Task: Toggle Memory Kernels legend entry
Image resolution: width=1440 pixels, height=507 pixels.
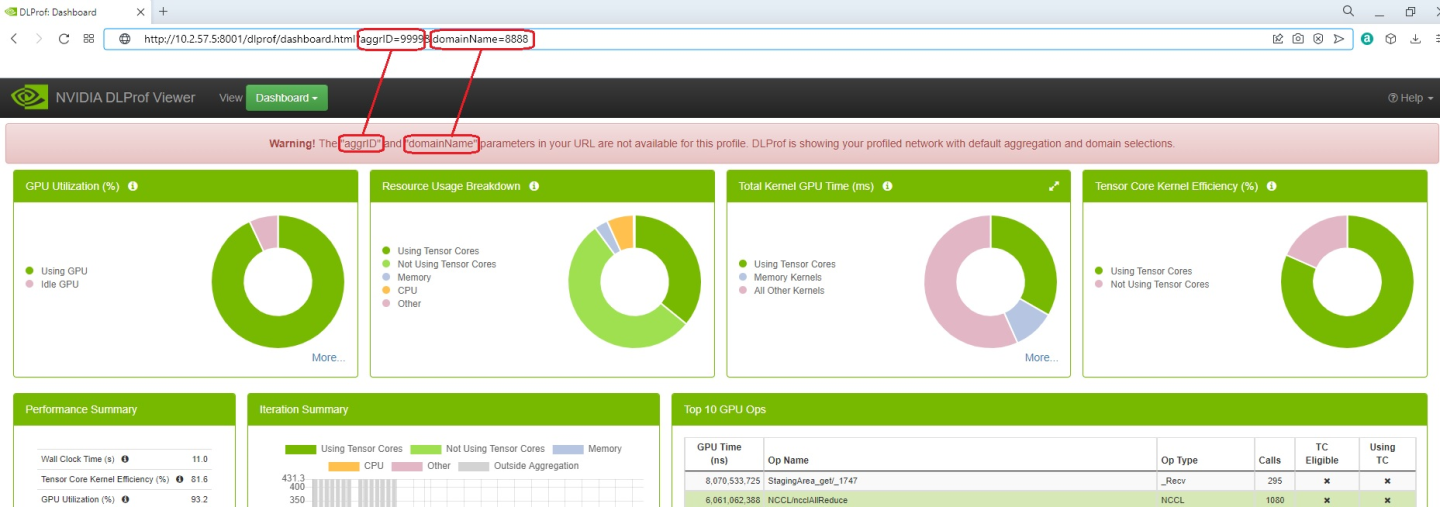Action: point(787,277)
